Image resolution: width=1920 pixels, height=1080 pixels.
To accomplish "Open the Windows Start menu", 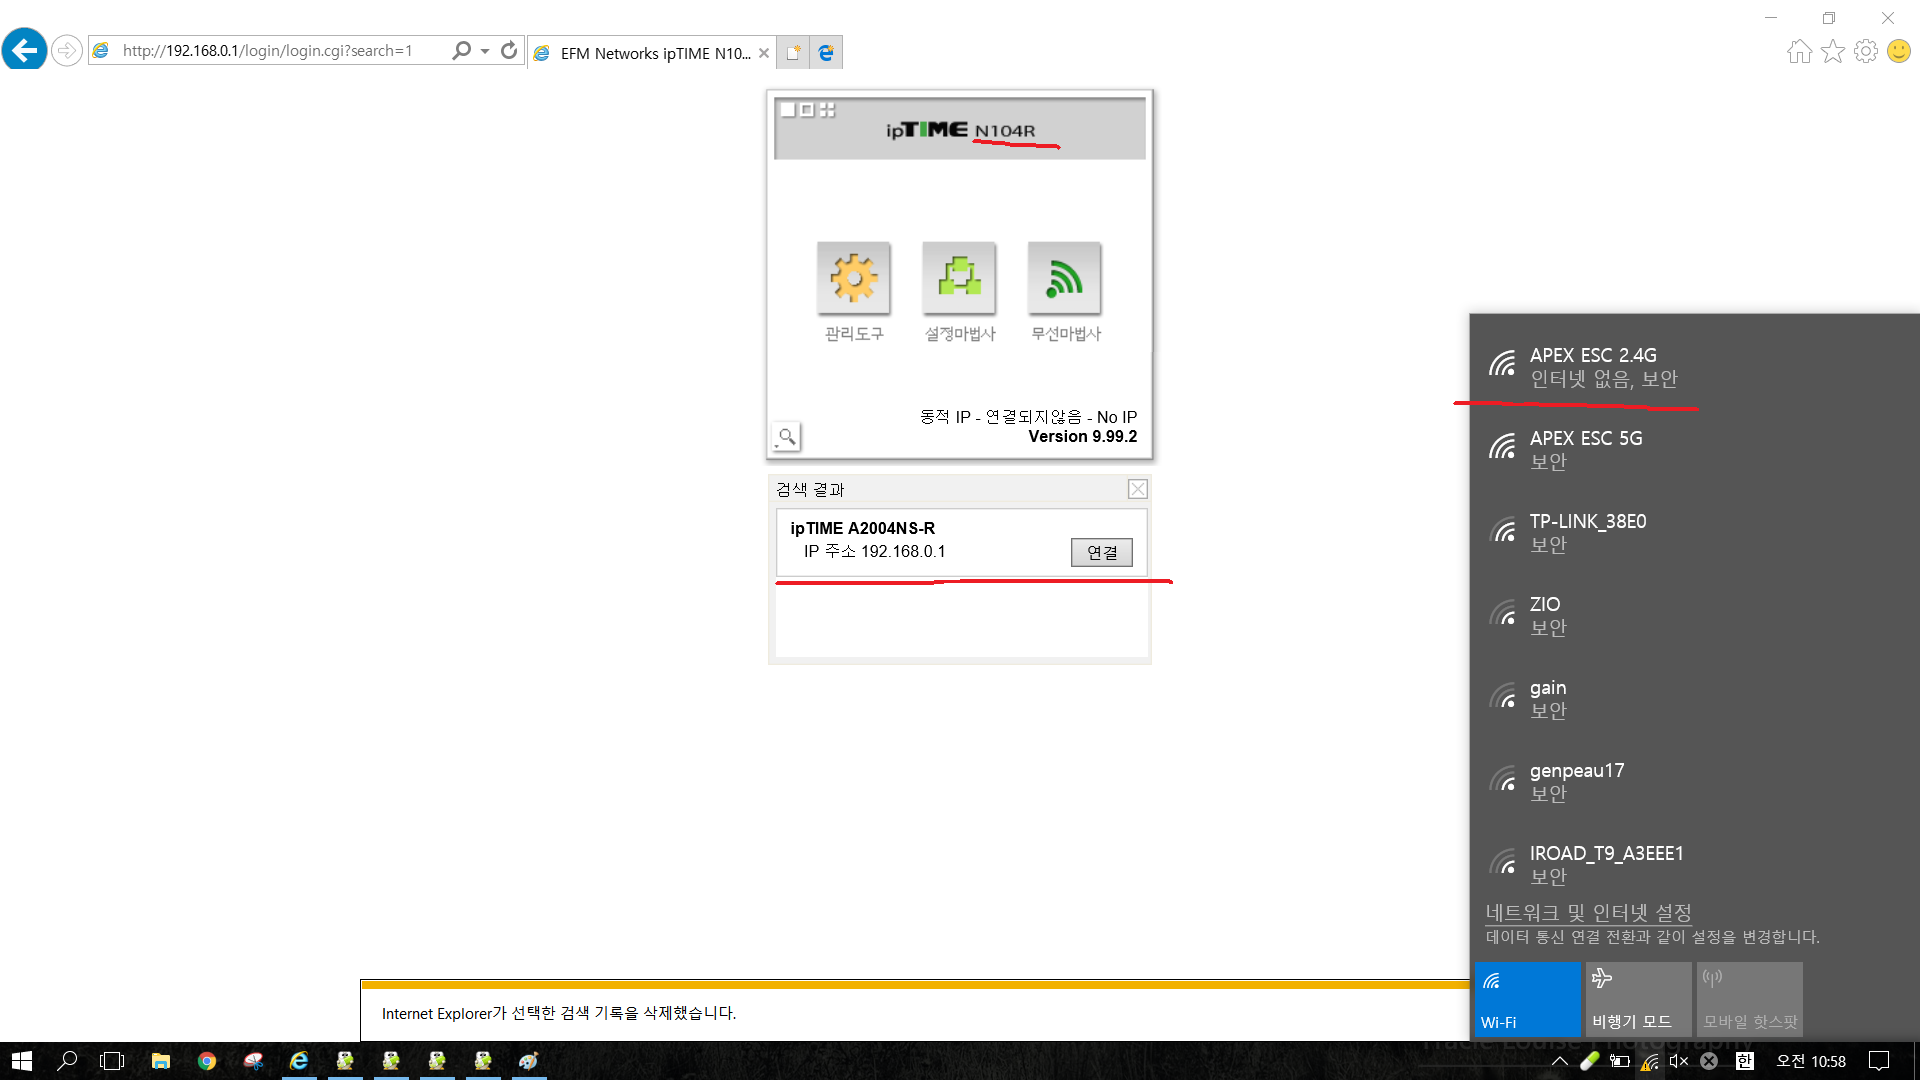I will click(x=22, y=1061).
